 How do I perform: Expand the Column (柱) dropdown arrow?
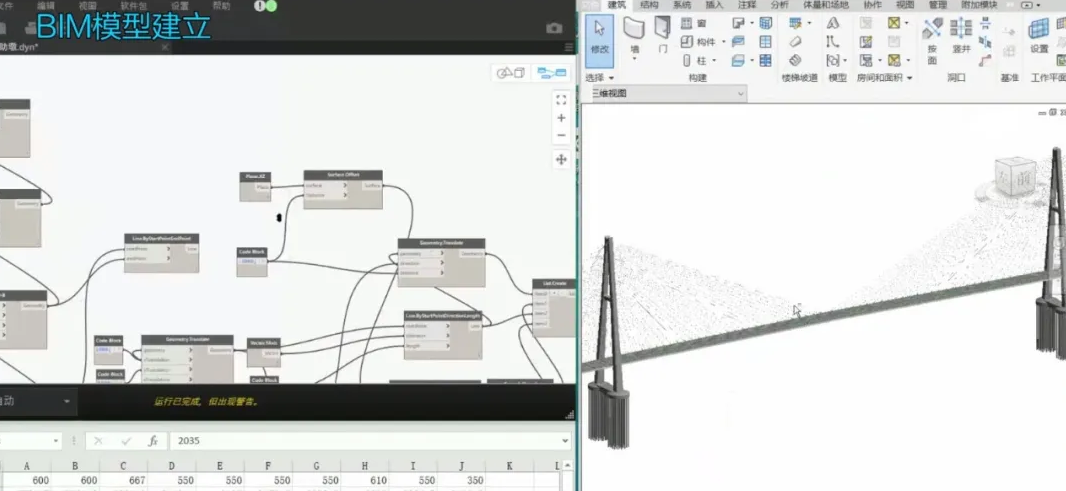tap(714, 61)
